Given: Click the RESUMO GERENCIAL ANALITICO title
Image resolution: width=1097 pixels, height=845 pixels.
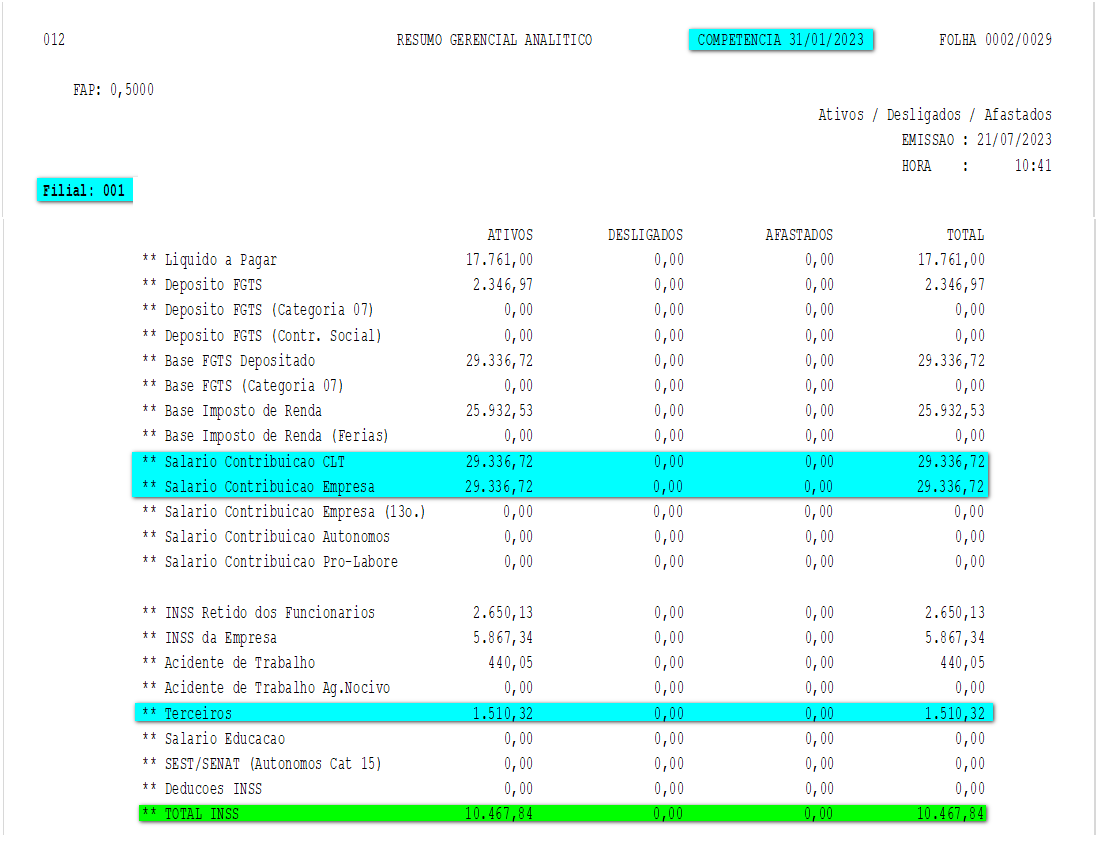Looking at the screenshot, I should point(494,40).
